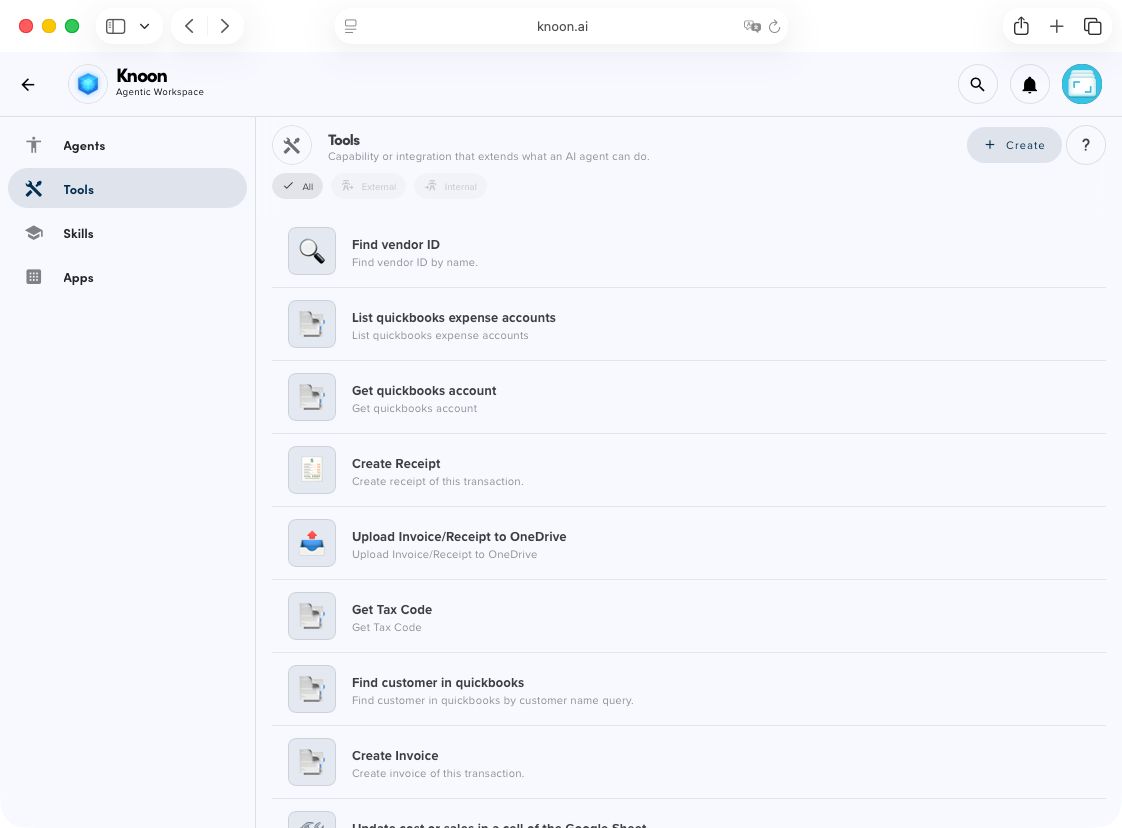
Task: Open the Safari share icon
Action: [1020, 27]
